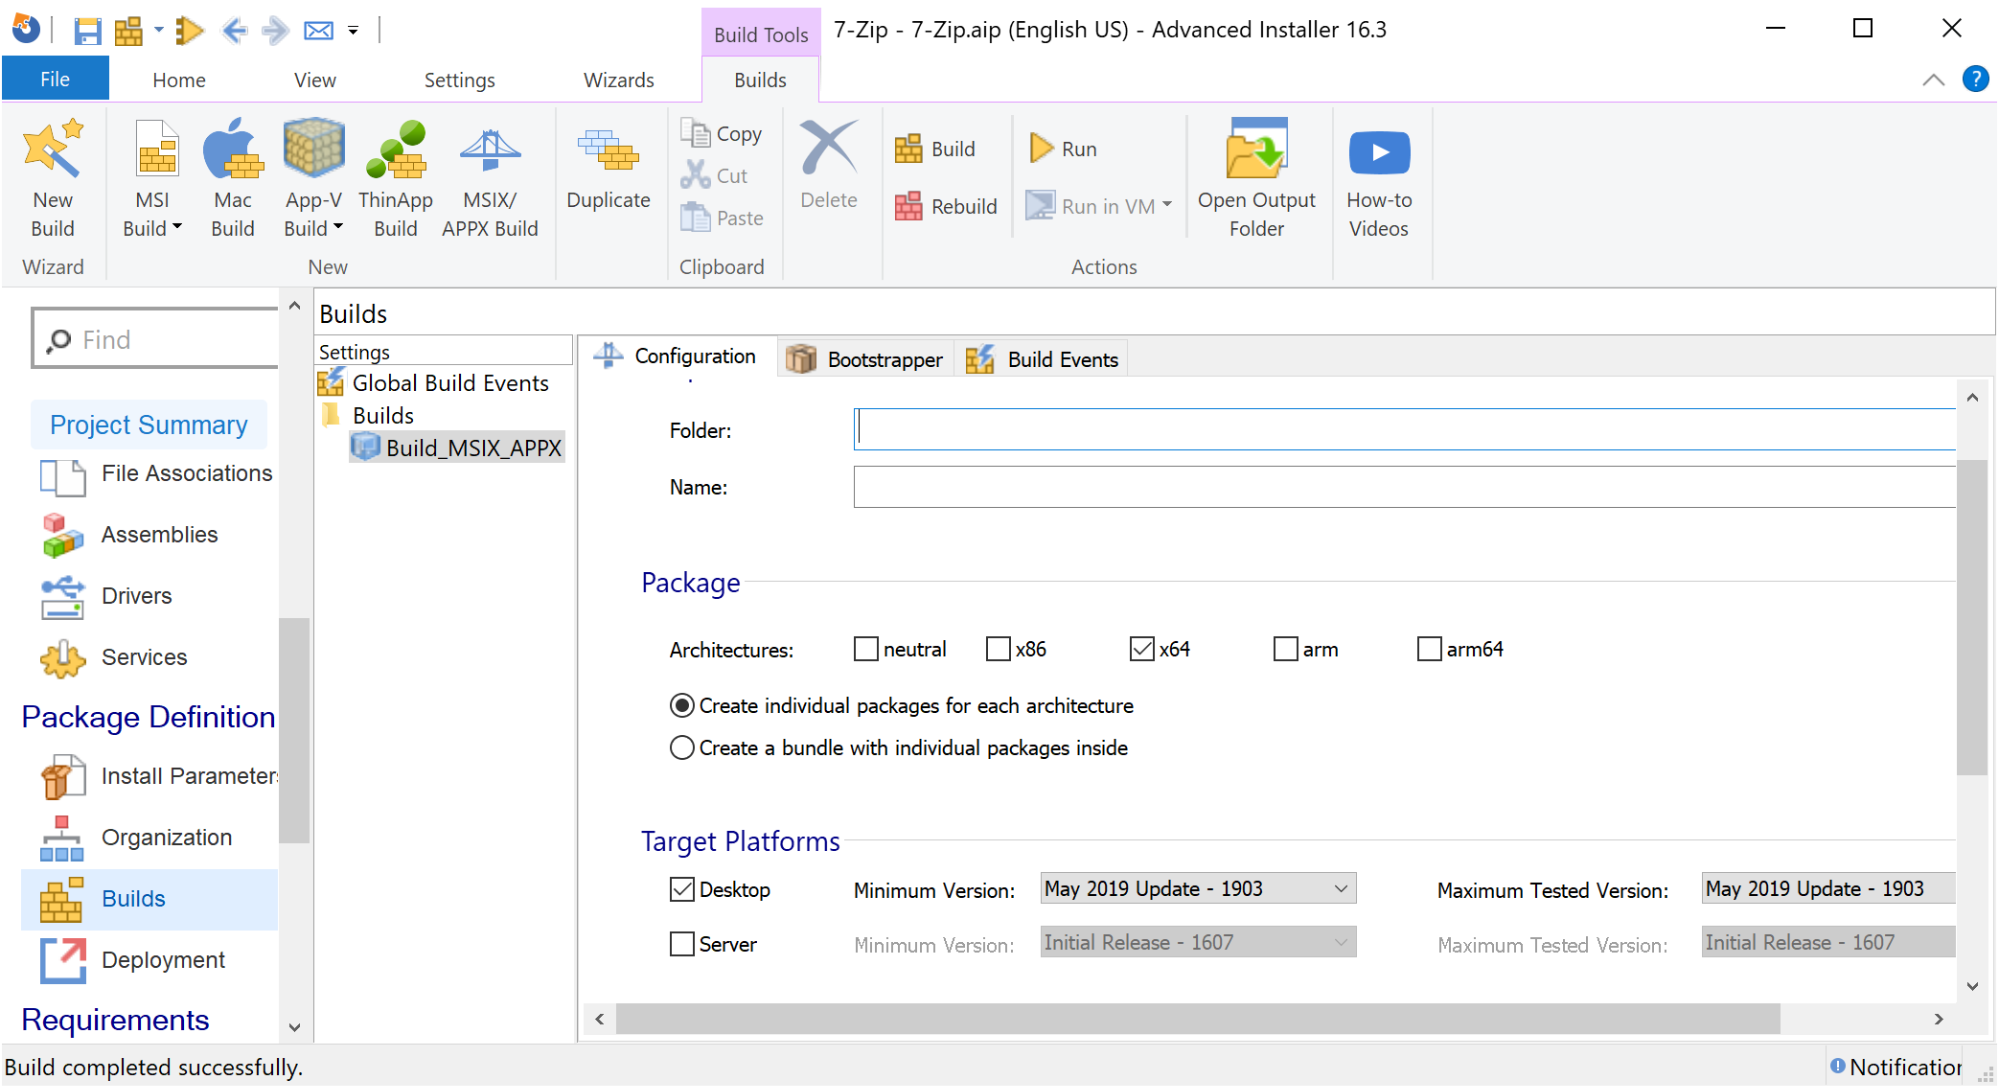Collapse the ribbon with the chevron
This screenshot has width=1999, height=1088.
pyautogui.click(x=1934, y=80)
